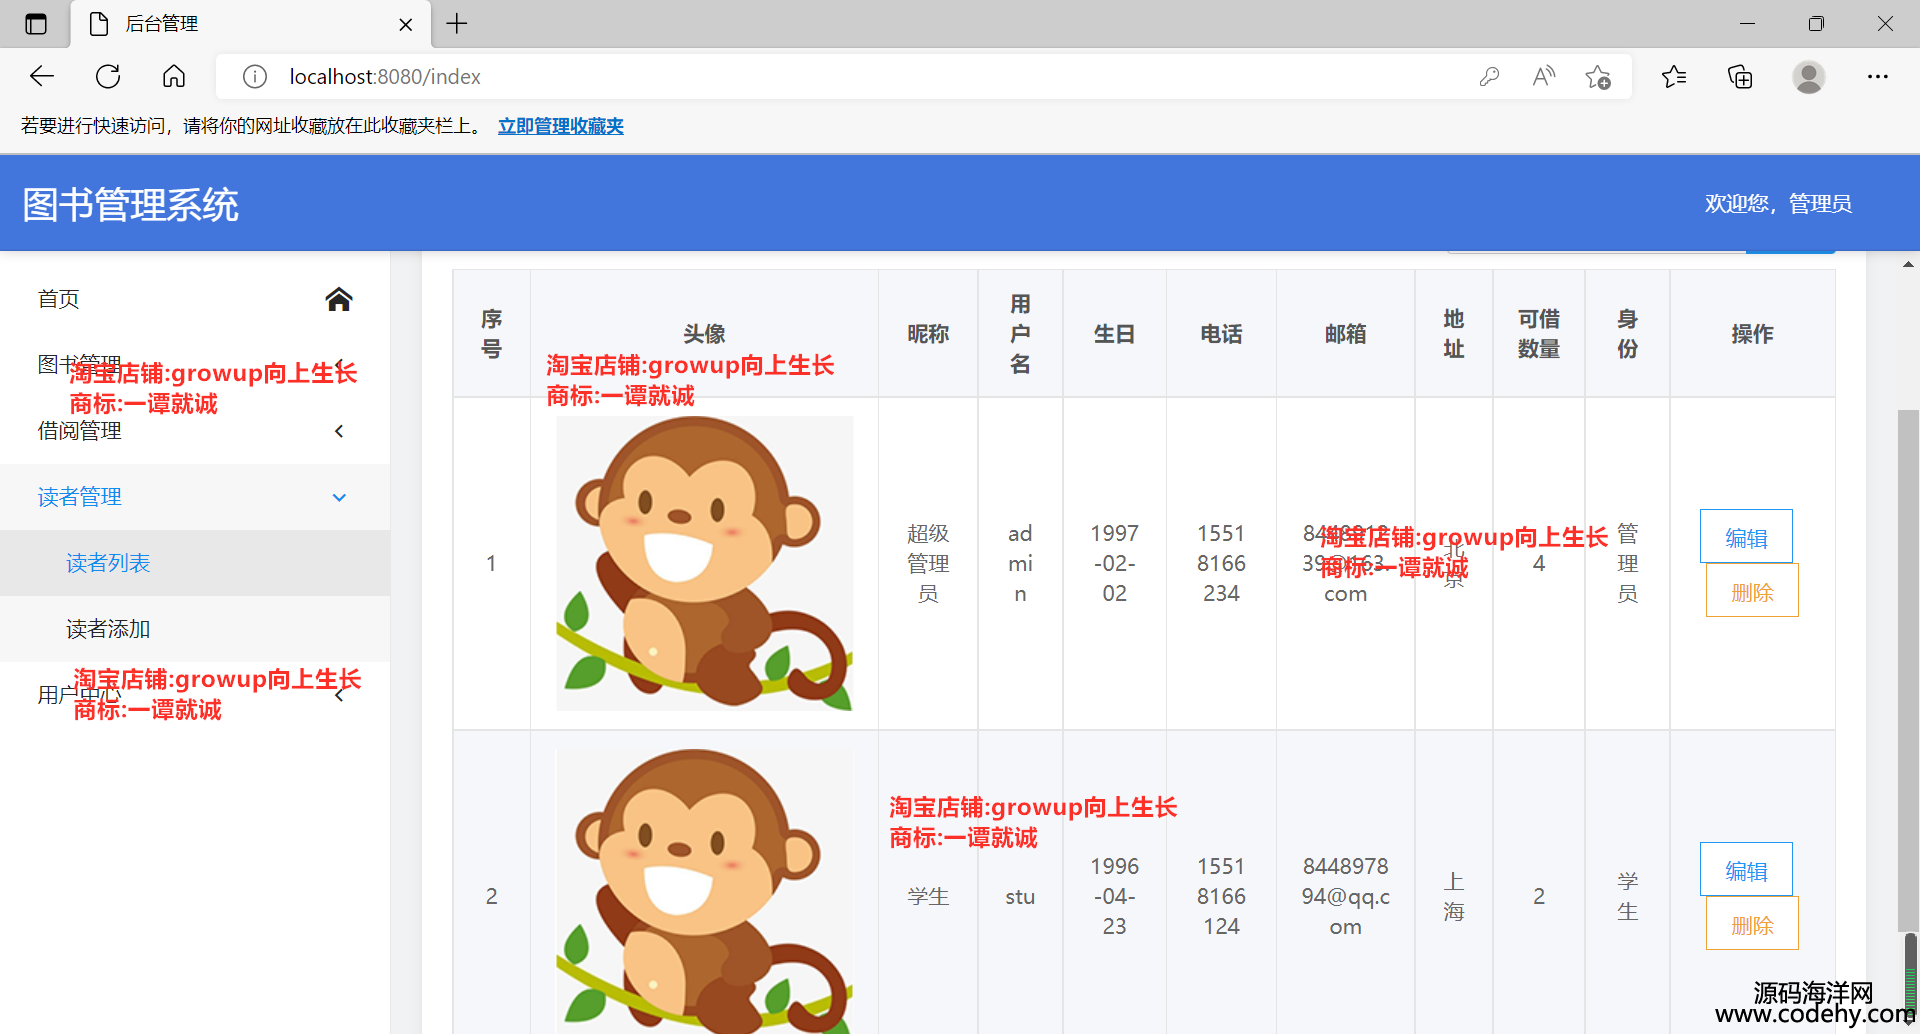Click the 序号 column header
Screen dimensions: 1920x1034
coord(491,333)
